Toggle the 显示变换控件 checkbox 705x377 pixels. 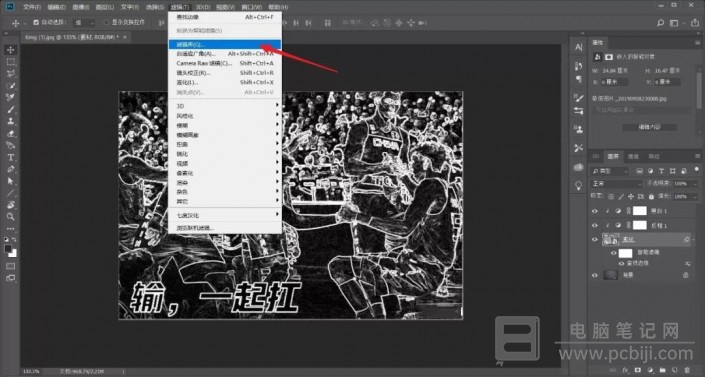[x=106, y=22]
